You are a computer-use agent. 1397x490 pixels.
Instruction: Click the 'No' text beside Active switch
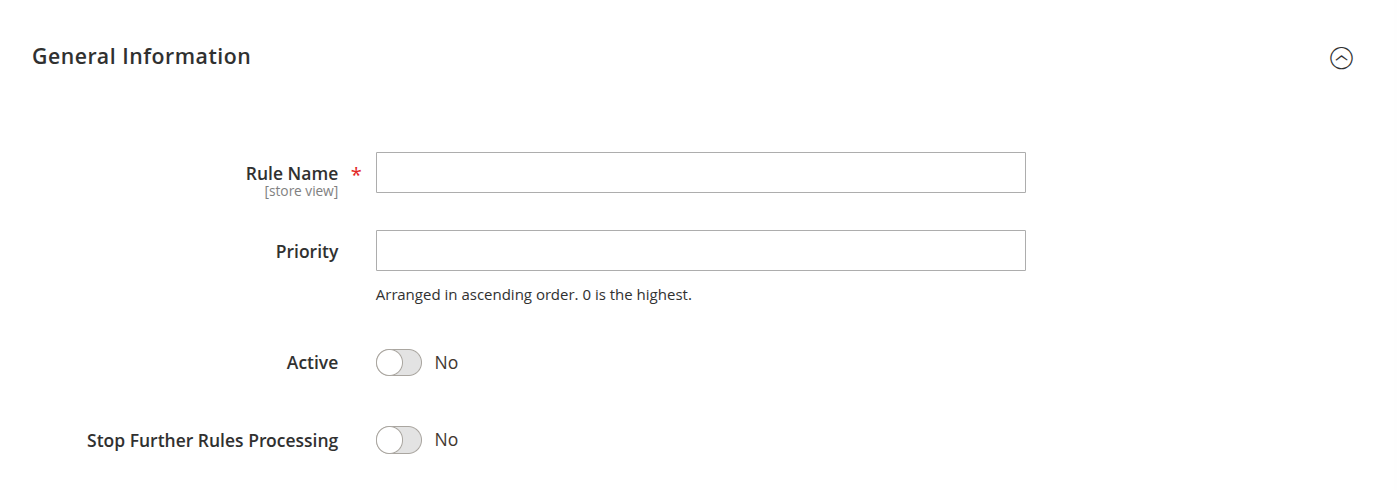446,363
